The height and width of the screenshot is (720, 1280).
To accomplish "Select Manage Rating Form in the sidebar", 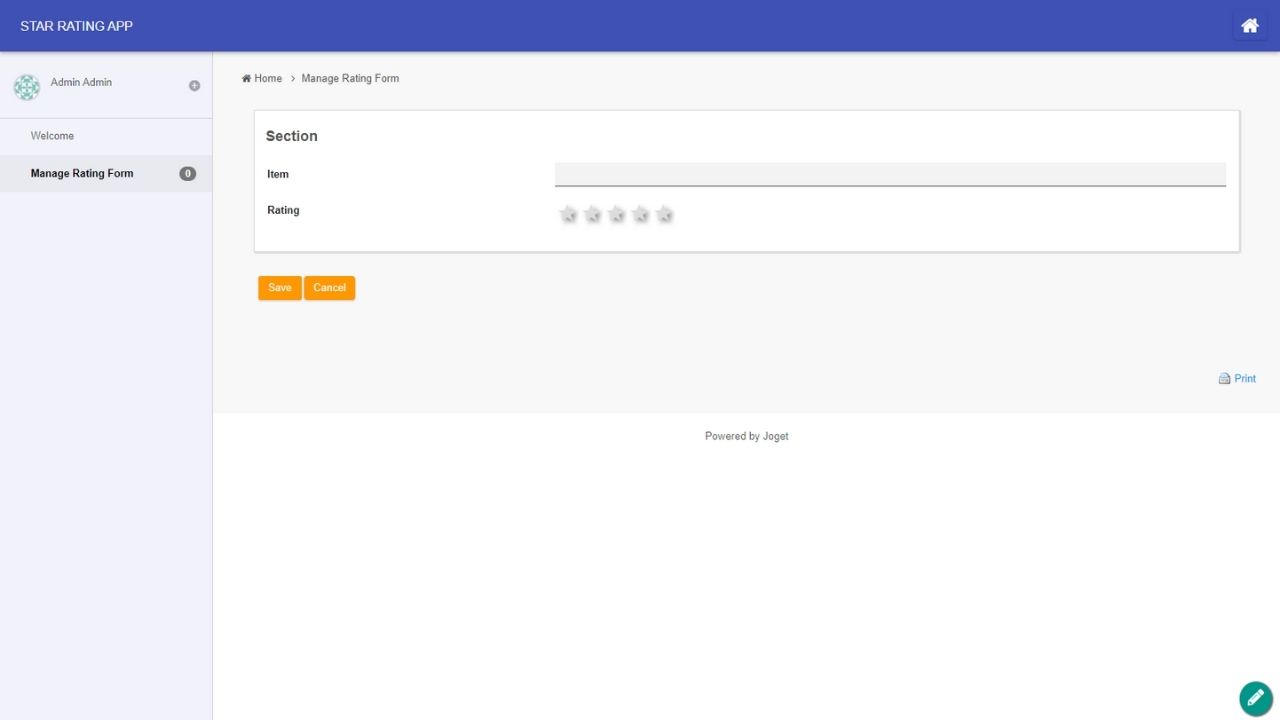I will point(82,174).
